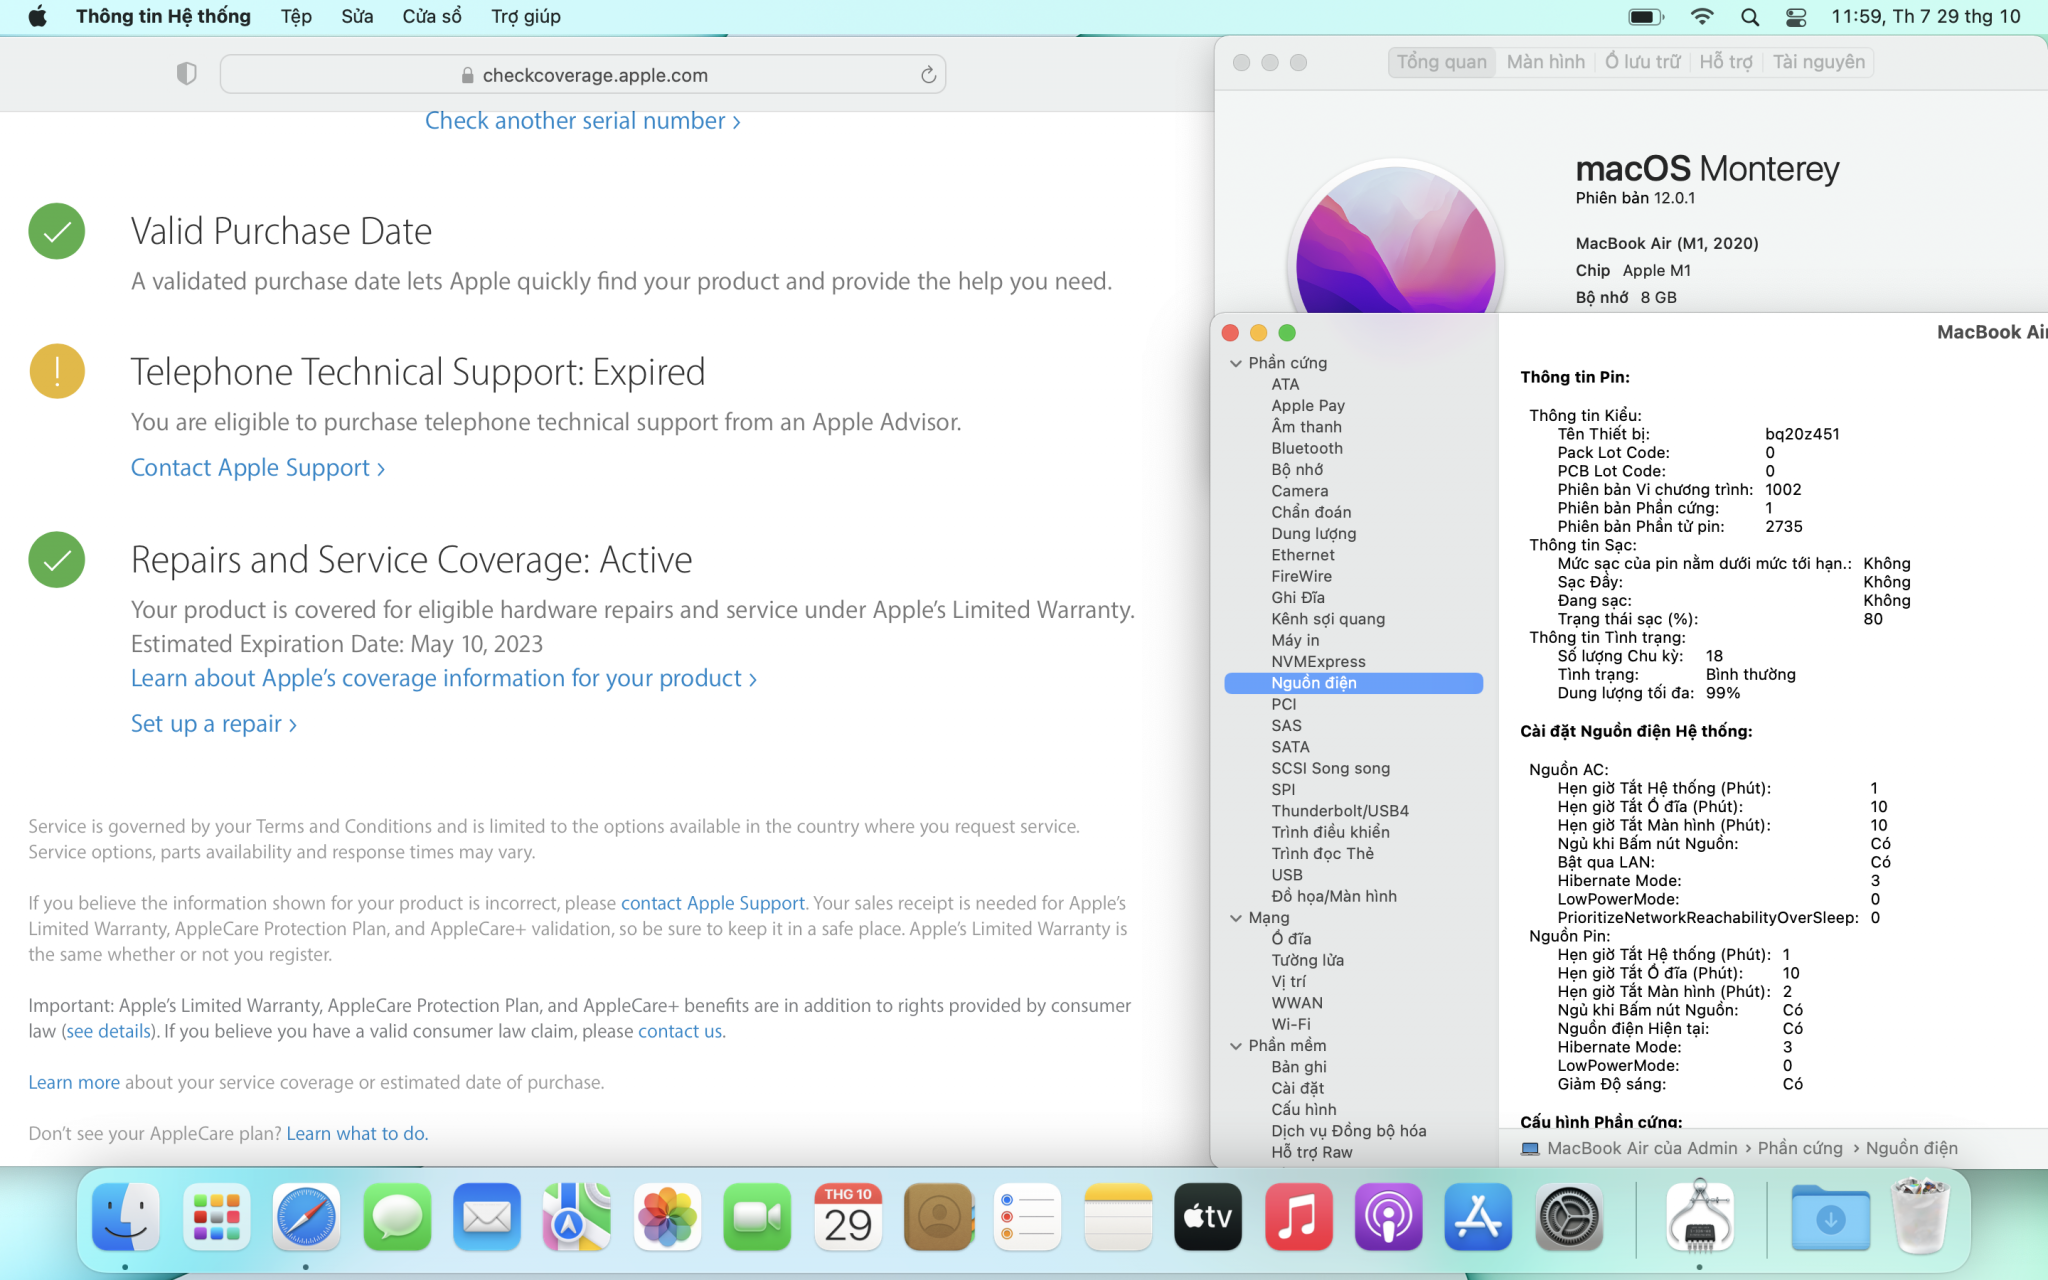Reload the checkcoverage page
2048x1280 pixels.
(928, 75)
